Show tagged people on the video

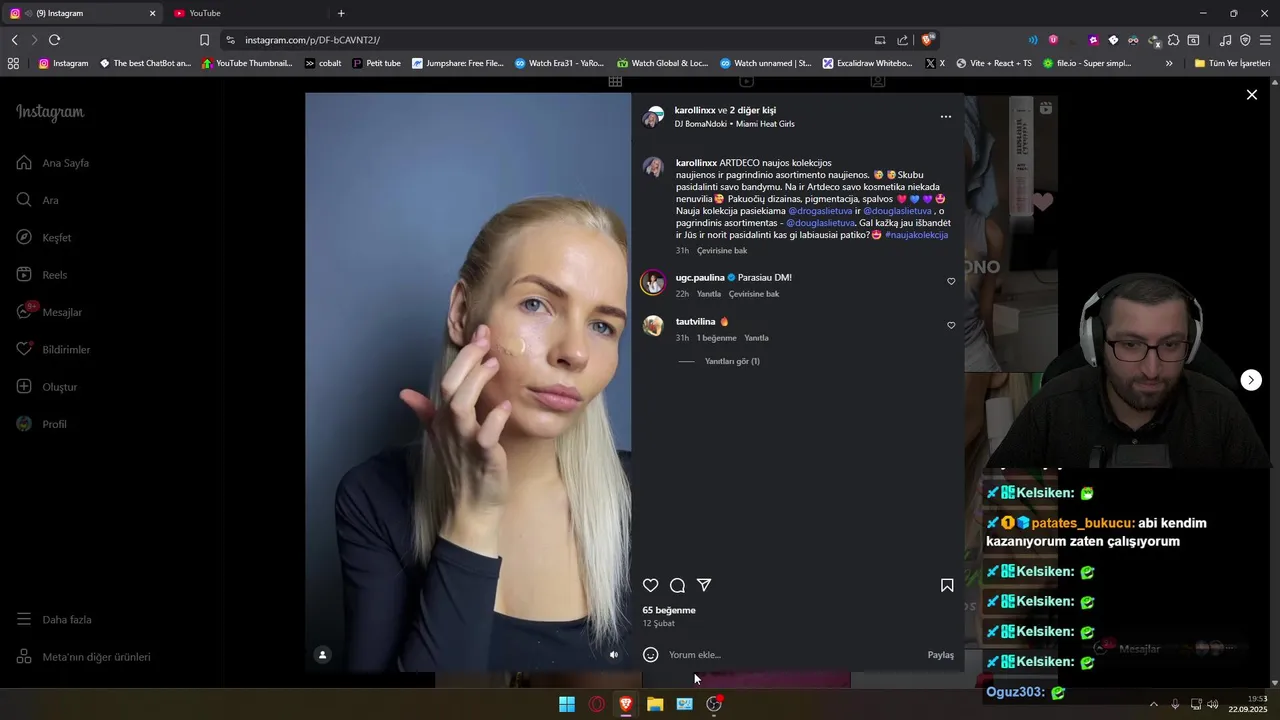click(323, 655)
